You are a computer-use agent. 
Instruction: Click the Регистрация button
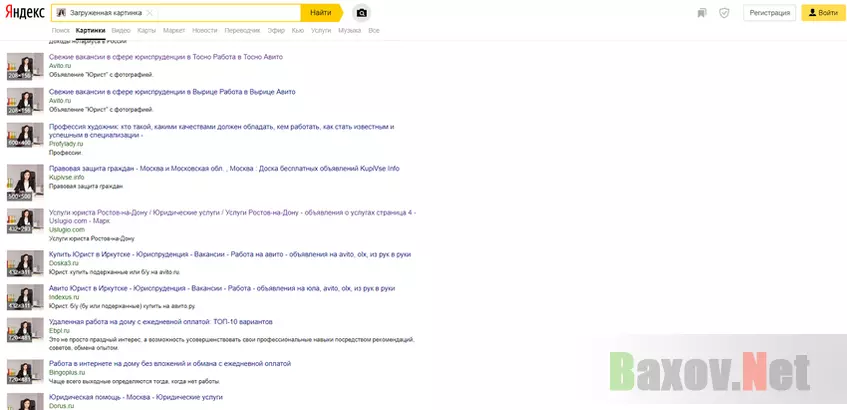coord(769,12)
